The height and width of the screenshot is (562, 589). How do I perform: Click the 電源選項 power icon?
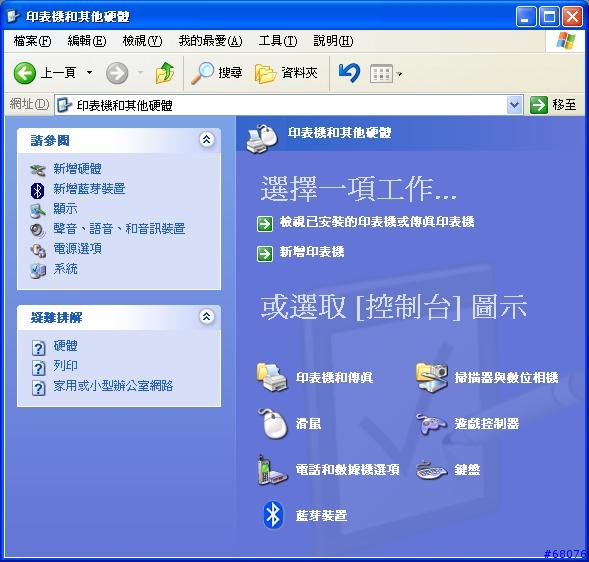pyautogui.click(x=38, y=250)
